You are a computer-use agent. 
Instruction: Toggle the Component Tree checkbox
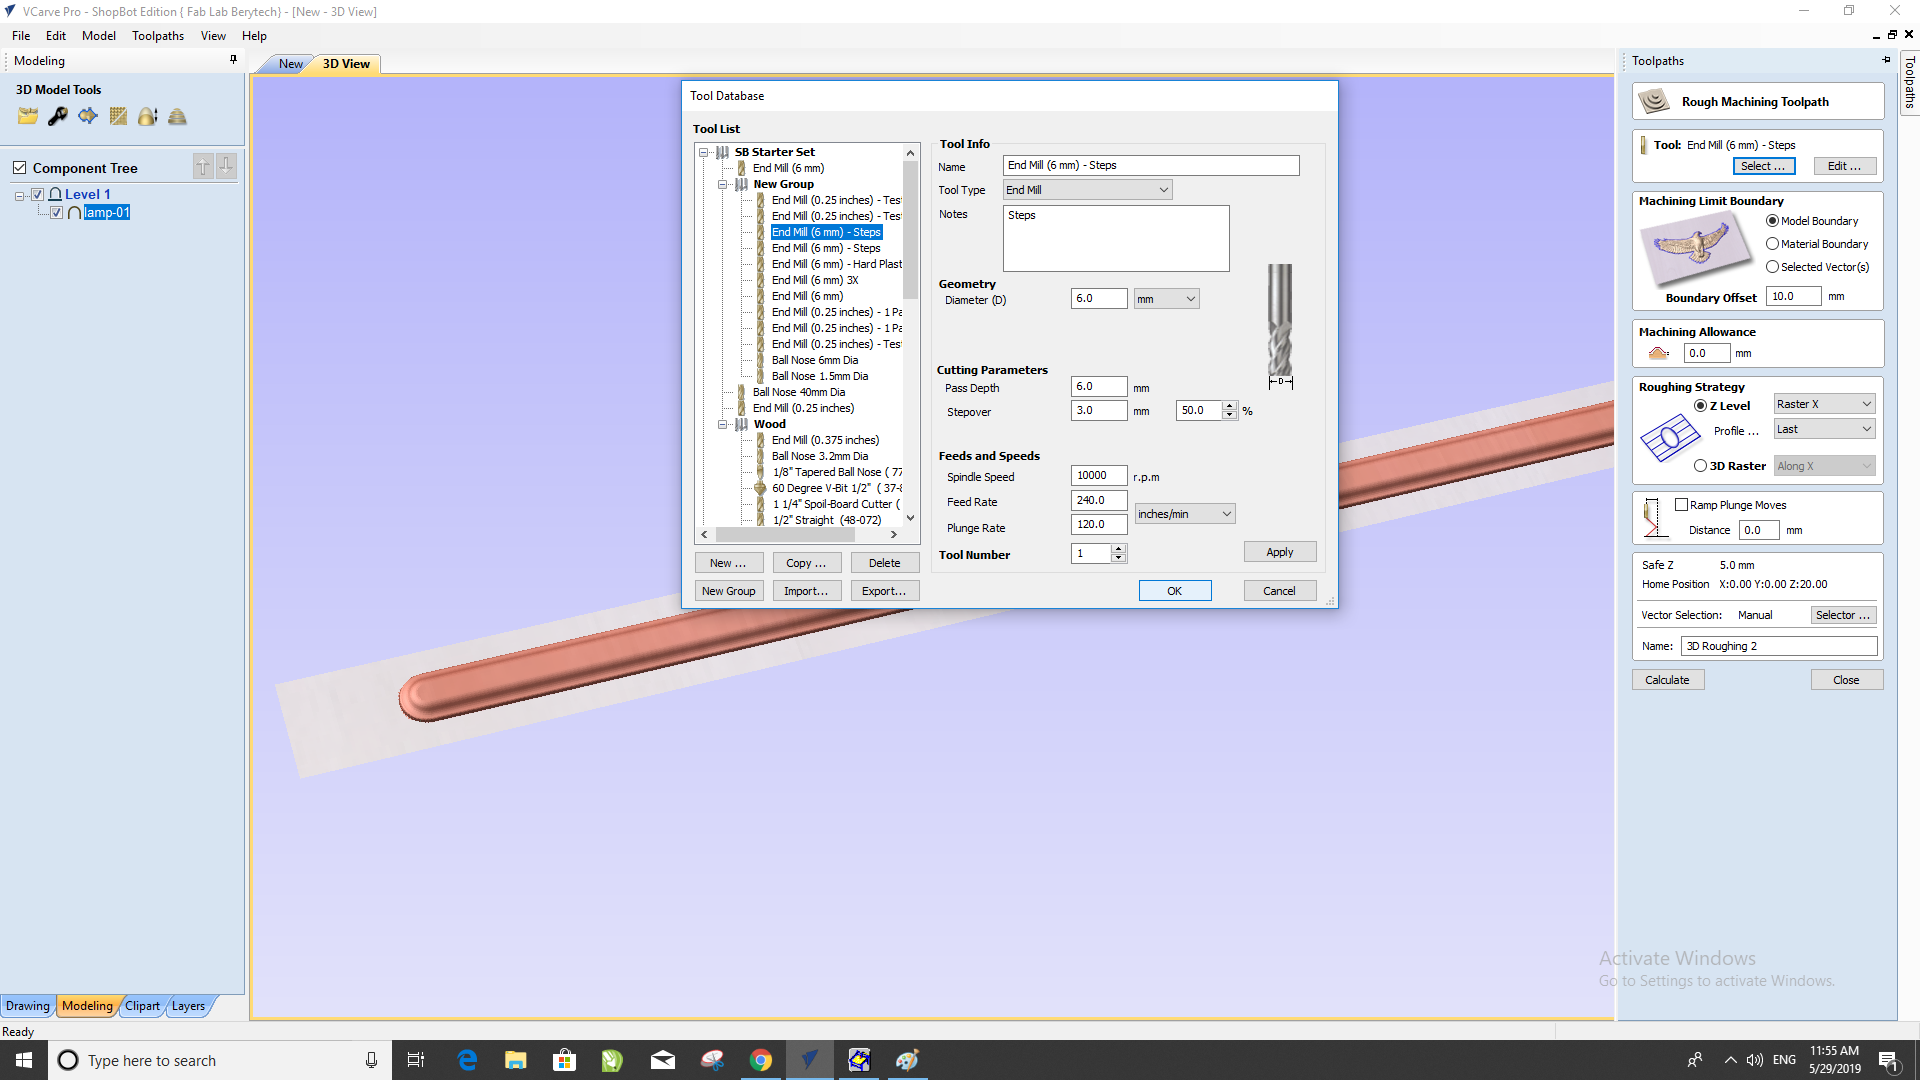19,167
